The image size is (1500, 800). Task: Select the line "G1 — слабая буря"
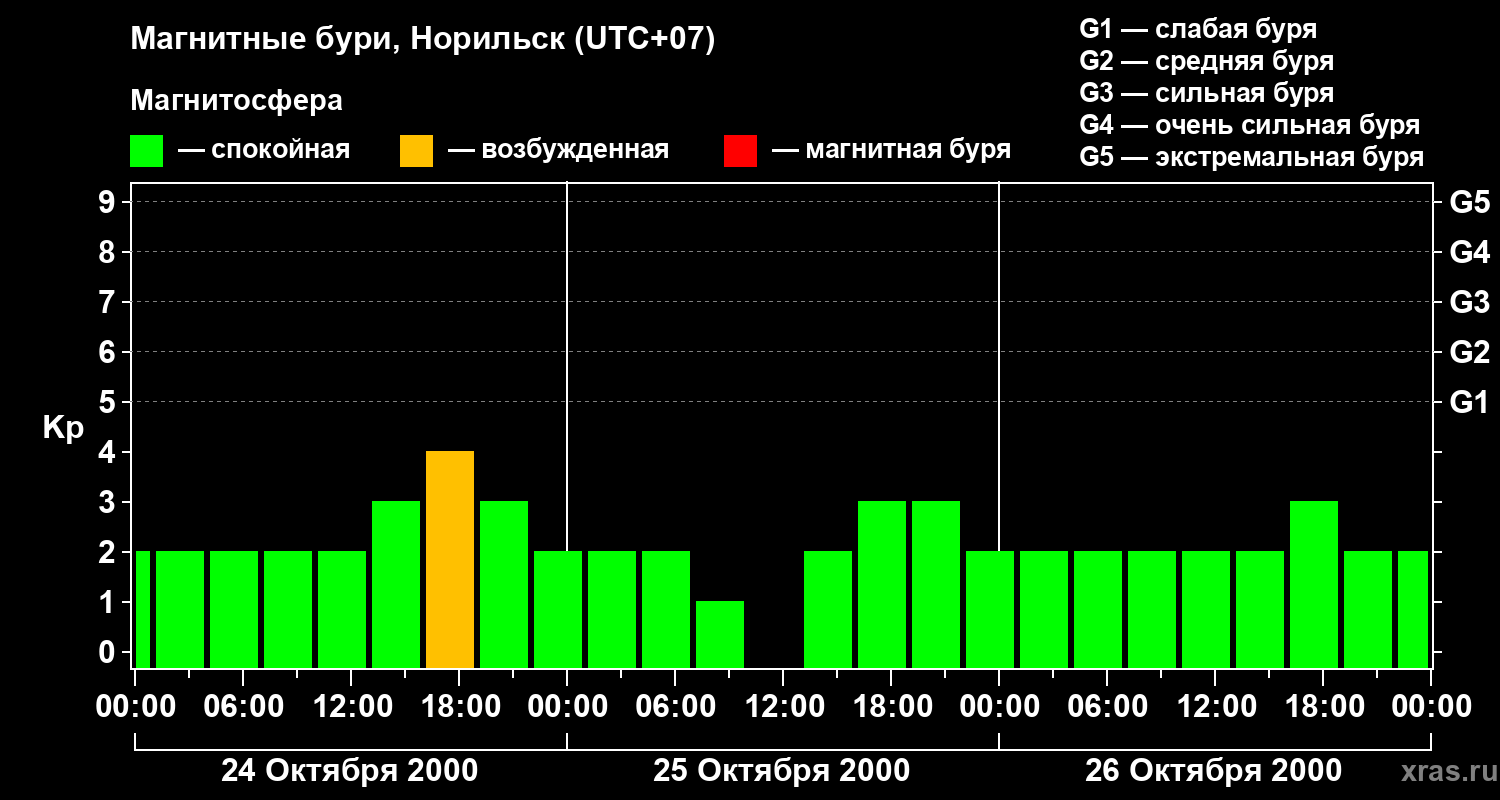click(1198, 28)
